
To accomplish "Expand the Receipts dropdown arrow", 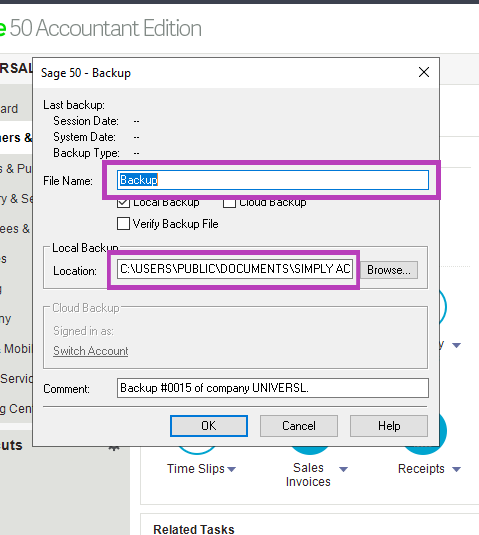I will pyautogui.click(x=456, y=469).
